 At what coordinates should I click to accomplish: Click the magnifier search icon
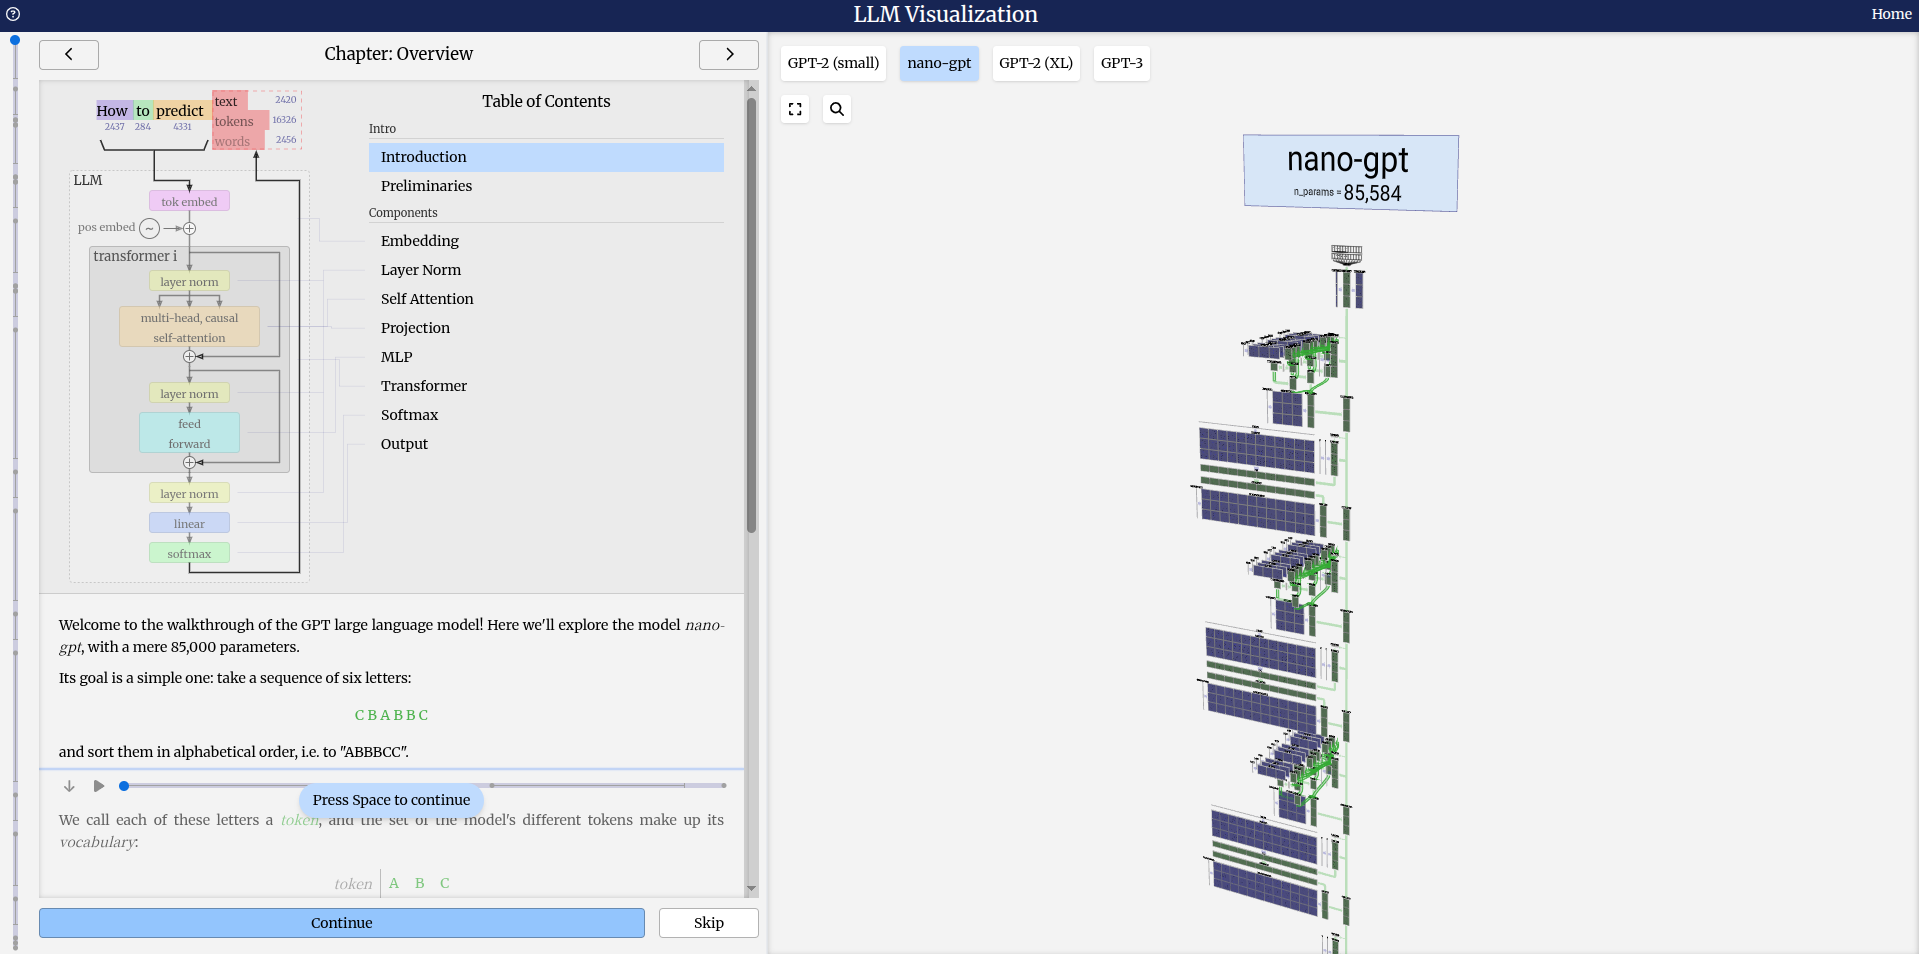click(x=837, y=109)
